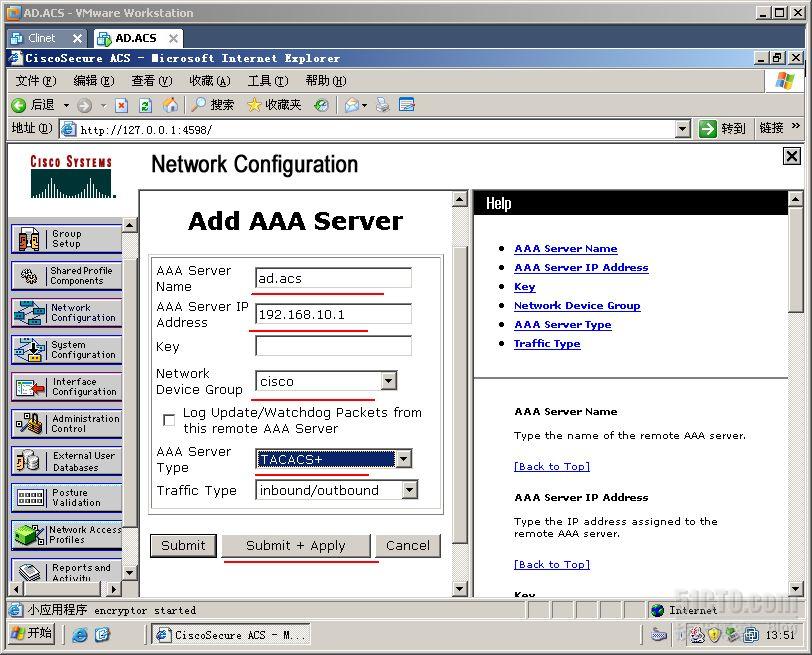The image size is (812, 655).
Task: Close the AD.ACS VM tab
Action: pos(173,38)
